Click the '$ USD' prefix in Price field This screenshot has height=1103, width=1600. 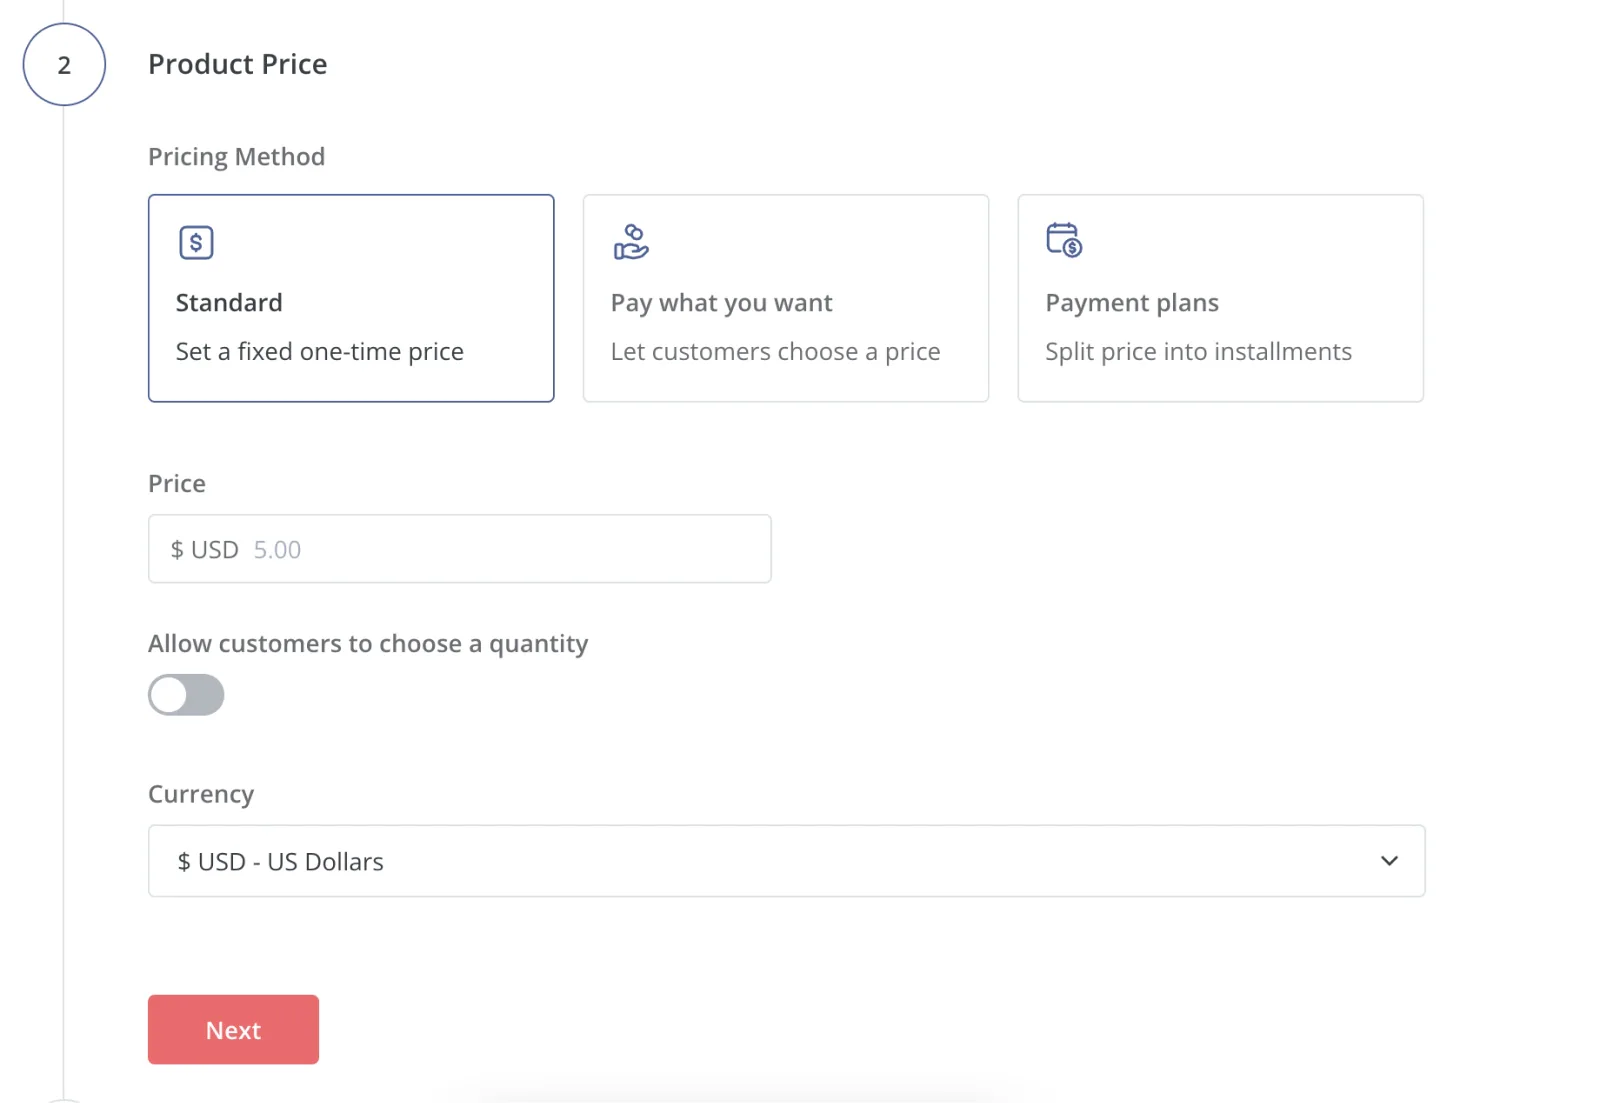[x=204, y=550]
